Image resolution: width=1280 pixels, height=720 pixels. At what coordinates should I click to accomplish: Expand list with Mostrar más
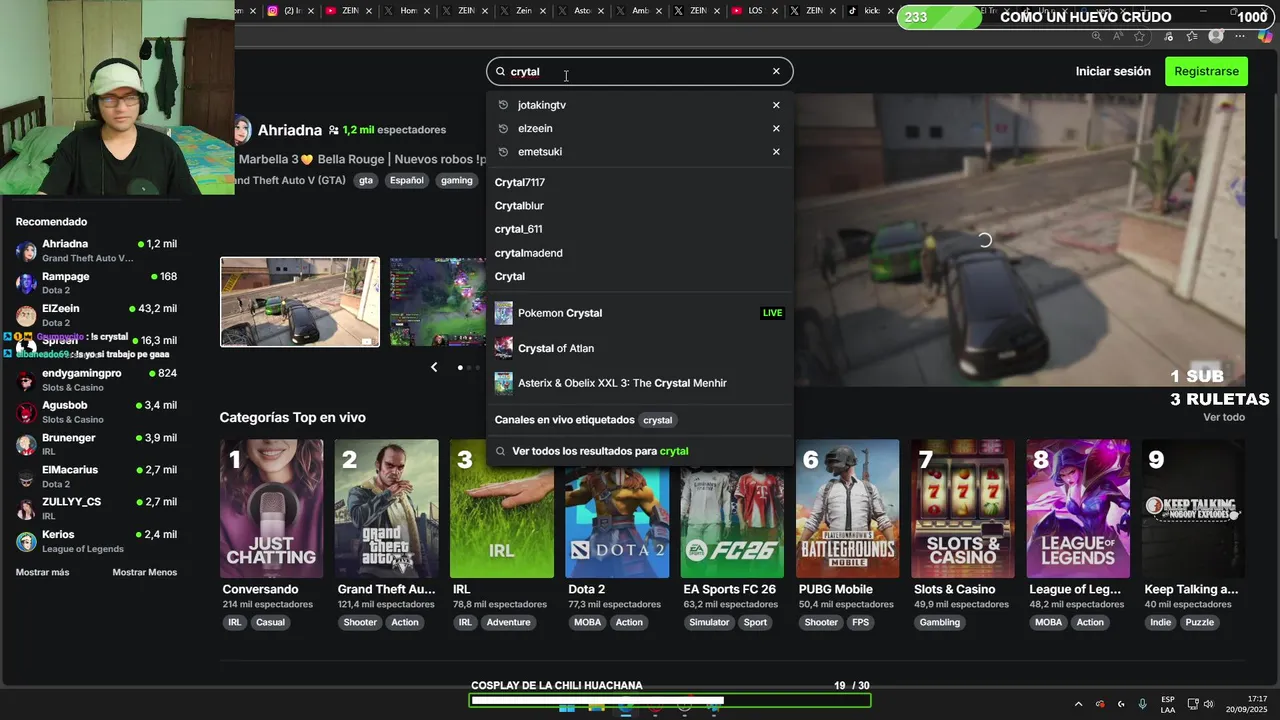tap(42, 572)
